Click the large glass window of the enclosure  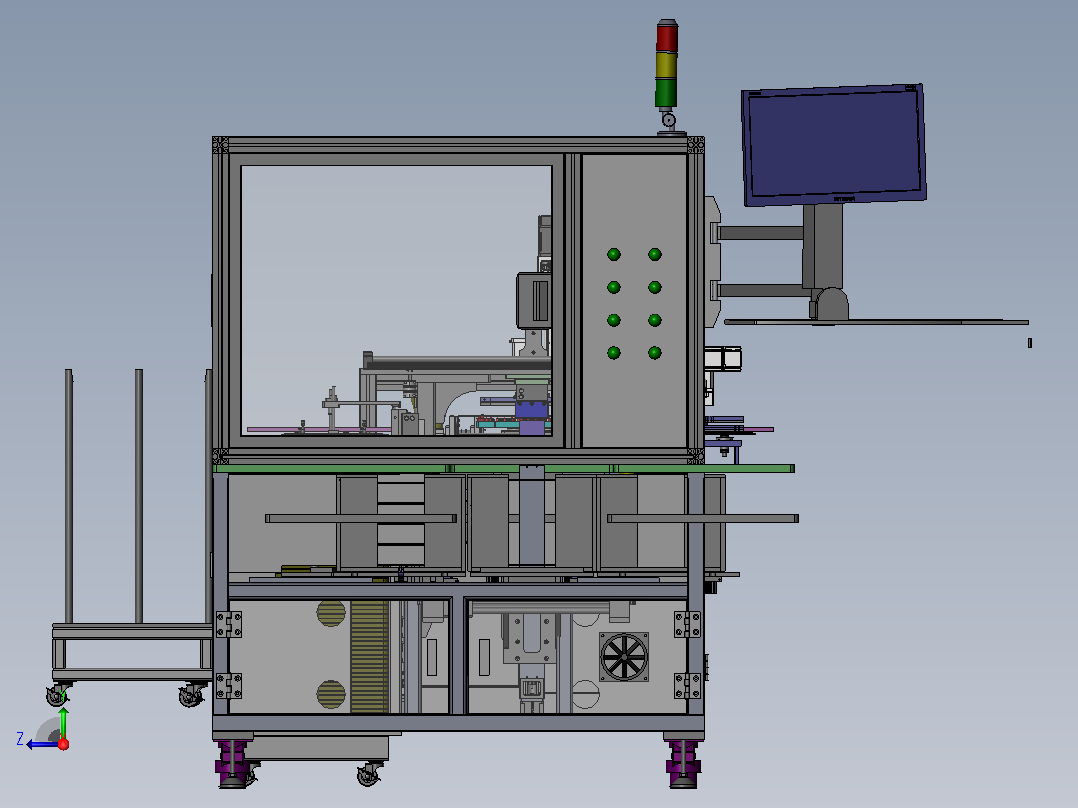397,300
